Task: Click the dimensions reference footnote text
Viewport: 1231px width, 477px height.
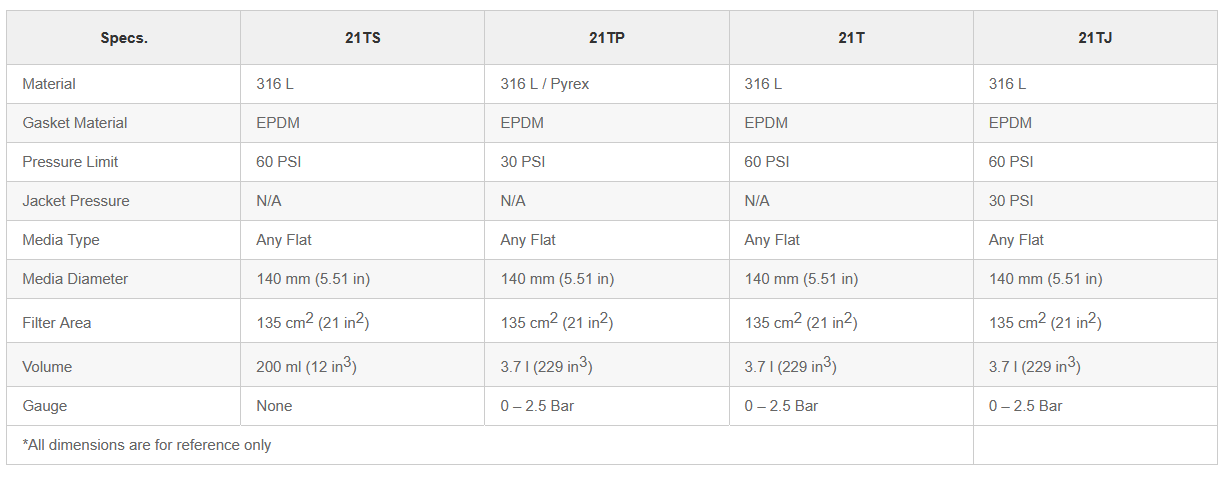Action: pyautogui.click(x=147, y=445)
